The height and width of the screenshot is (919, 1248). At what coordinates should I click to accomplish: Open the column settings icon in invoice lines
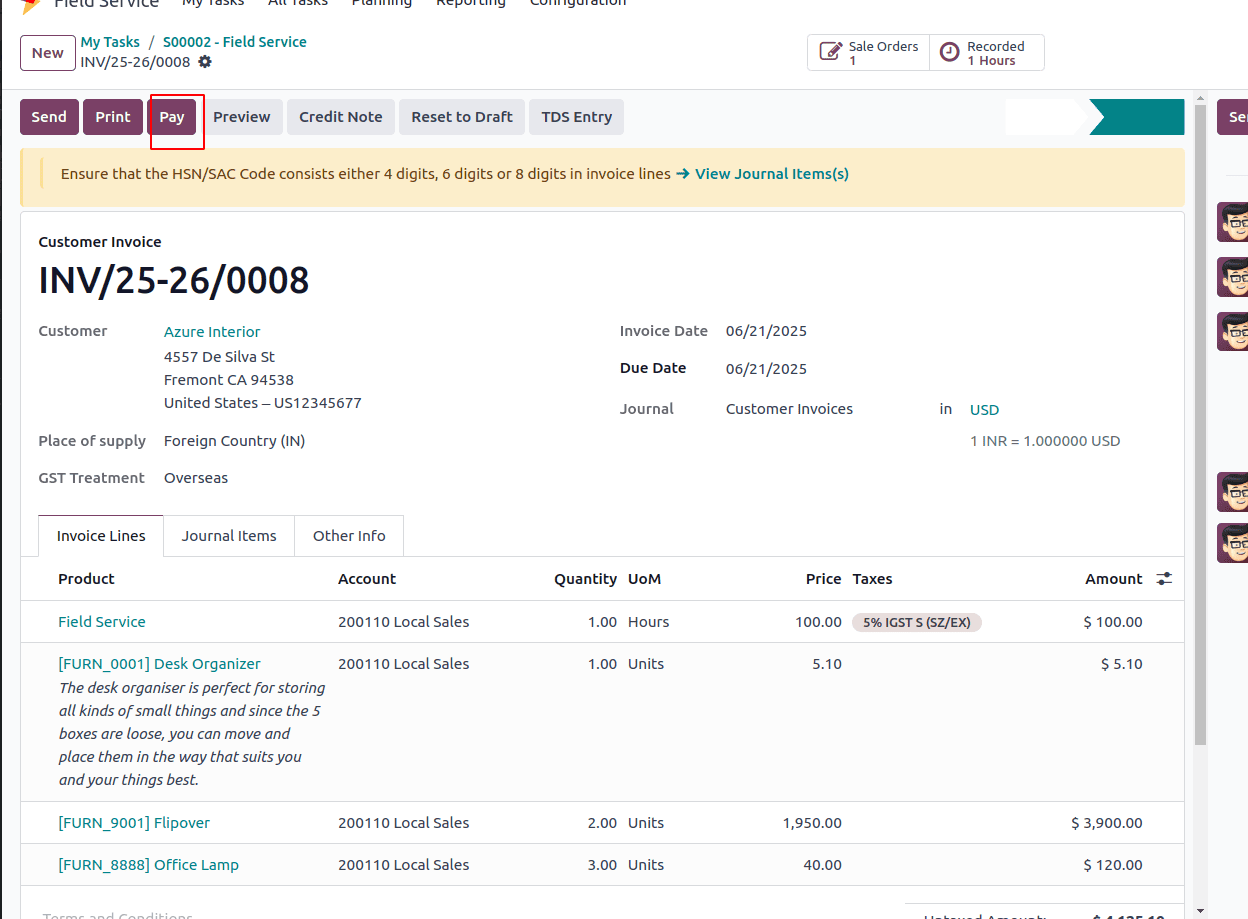1164,579
